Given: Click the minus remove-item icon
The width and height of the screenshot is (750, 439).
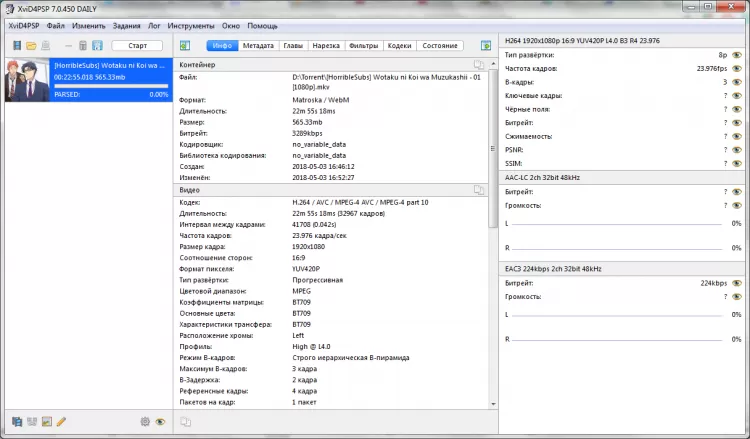Looking at the screenshot, I should tap(68, 46).
